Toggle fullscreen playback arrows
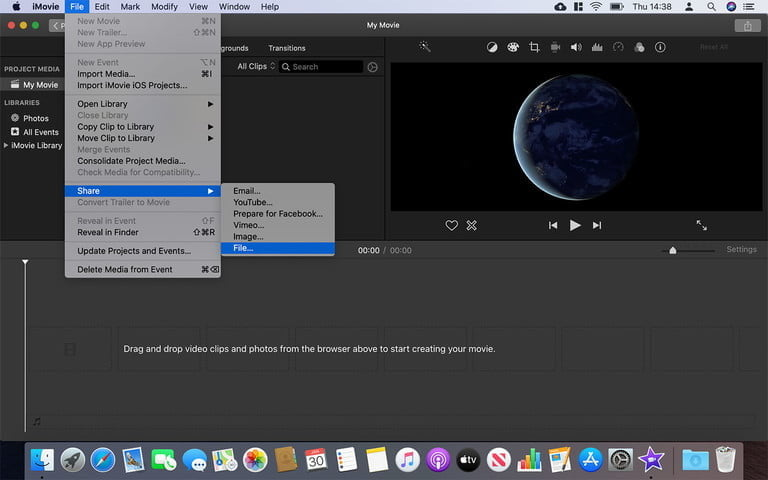The height and width of the screenshot is (480, 768). [x=701, y=225]
